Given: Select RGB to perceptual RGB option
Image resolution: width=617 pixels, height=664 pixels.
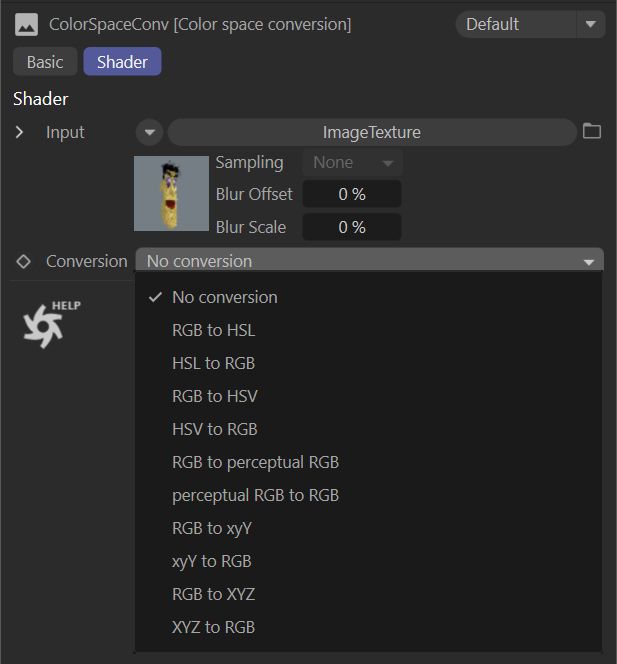Looking at the screenshot, I should tap(255, 462).
